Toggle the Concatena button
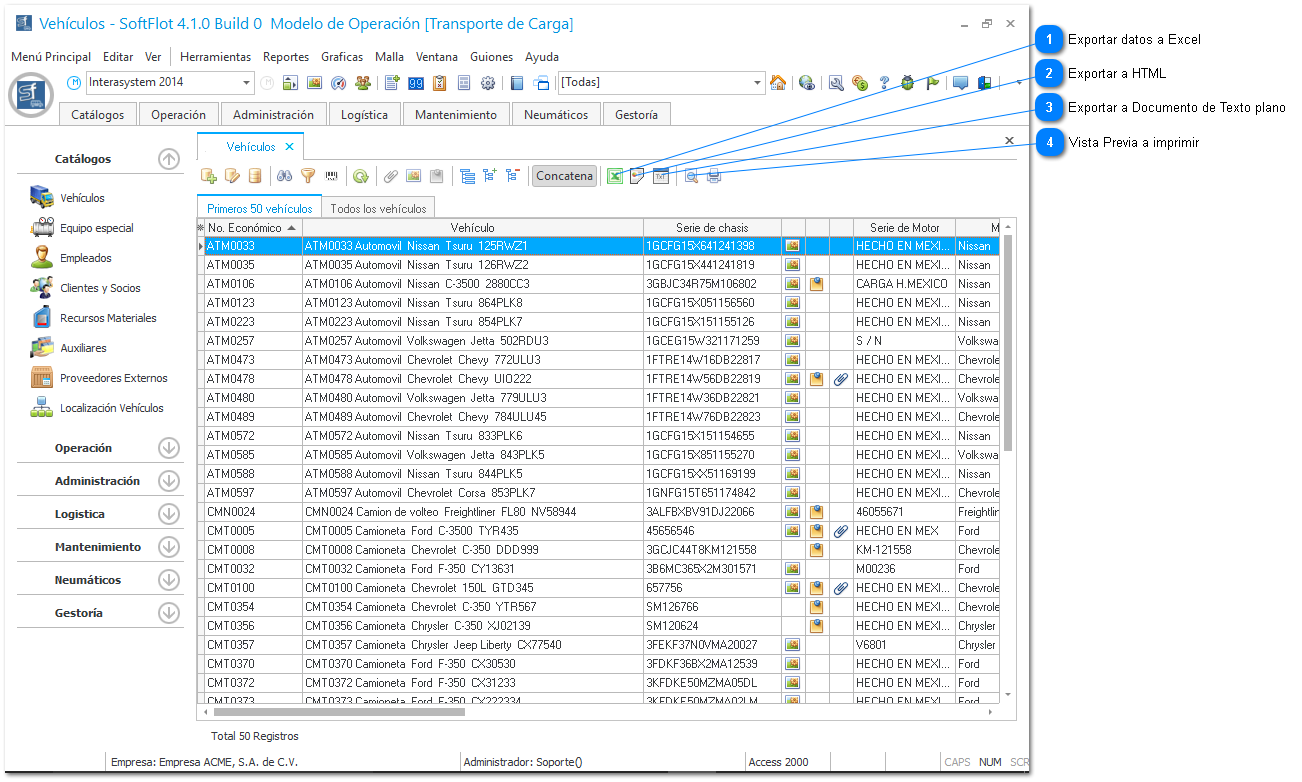The height and width of the screenshot is (782, 1302). pos(564,176)
